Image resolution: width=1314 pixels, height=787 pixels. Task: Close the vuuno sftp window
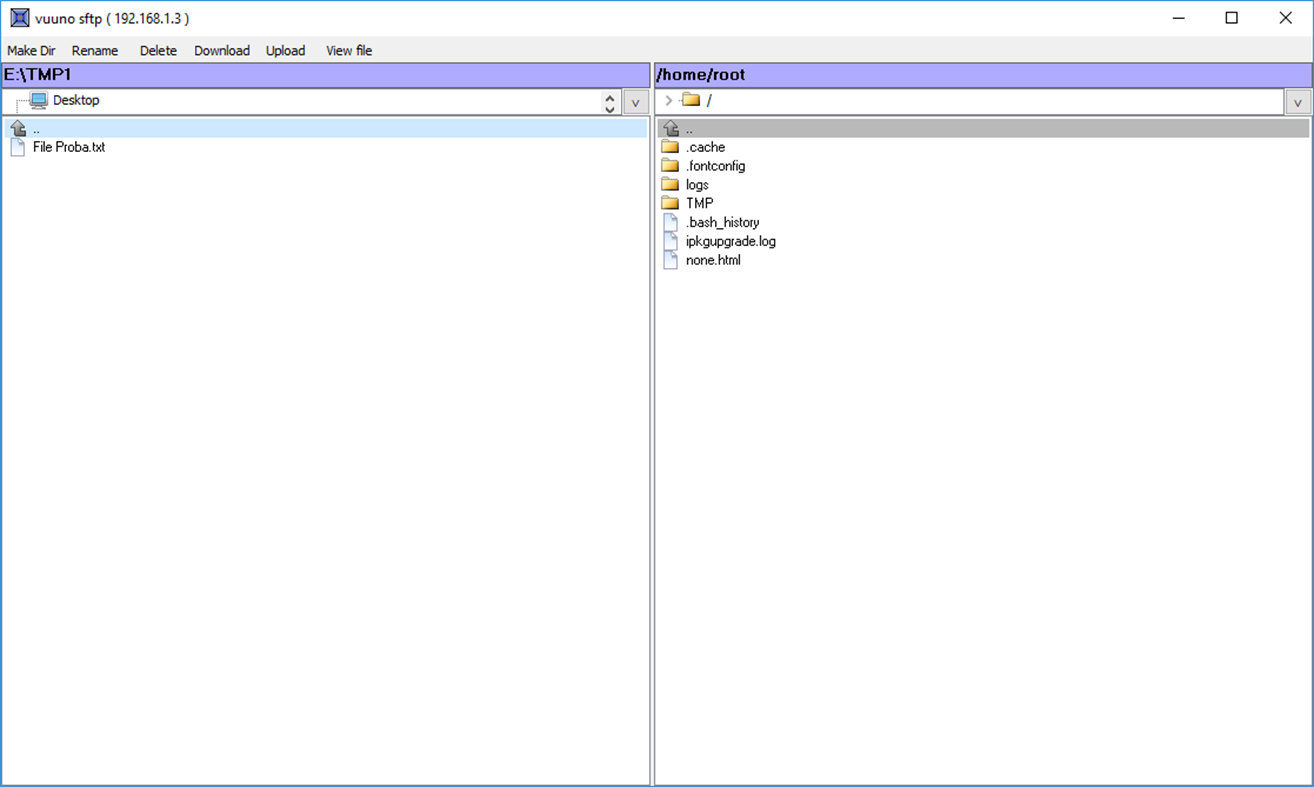[1286, 18]
